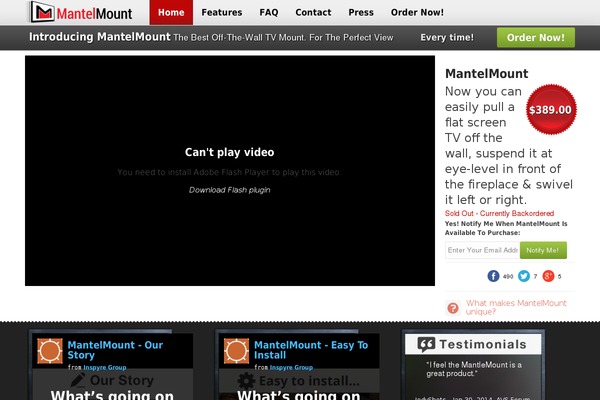Click the Download Flash plugin link
600x400 pixels.
pos(230,190)
